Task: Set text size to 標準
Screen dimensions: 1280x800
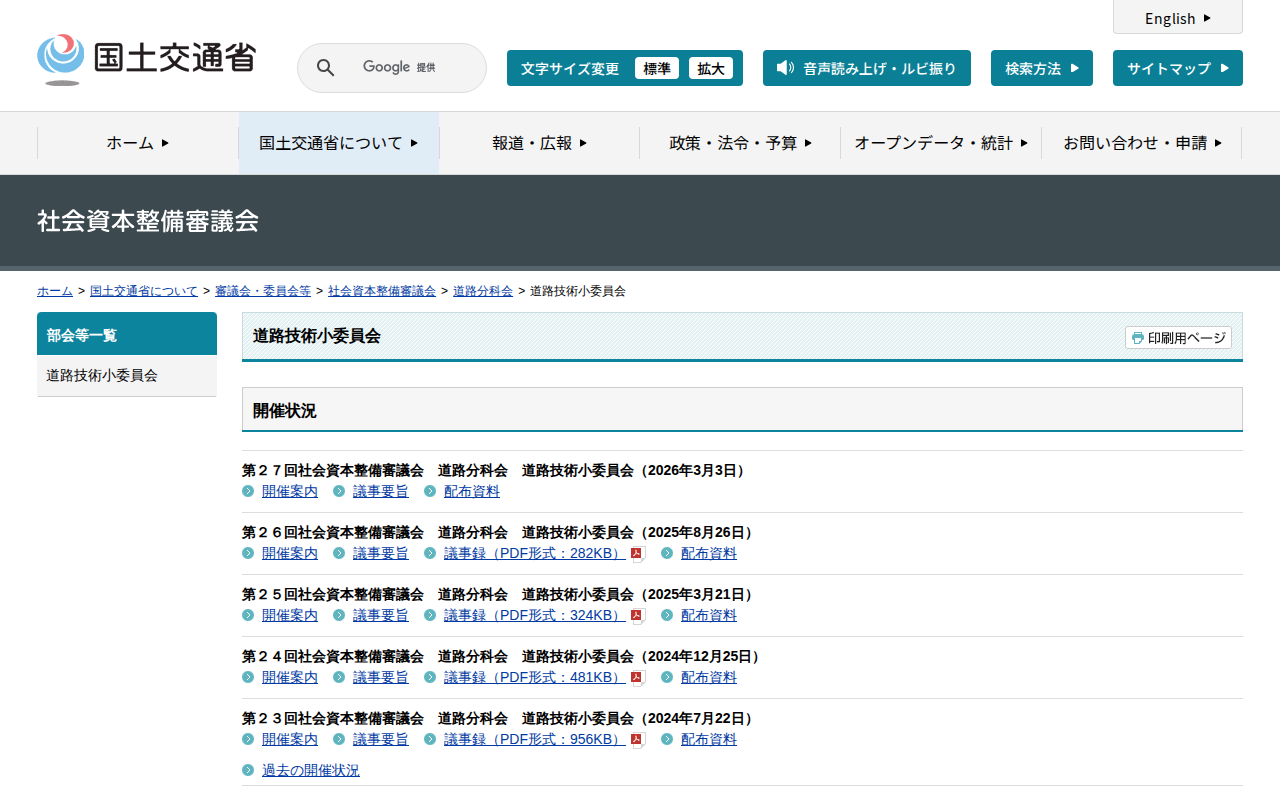Action: tap(657, 68)
